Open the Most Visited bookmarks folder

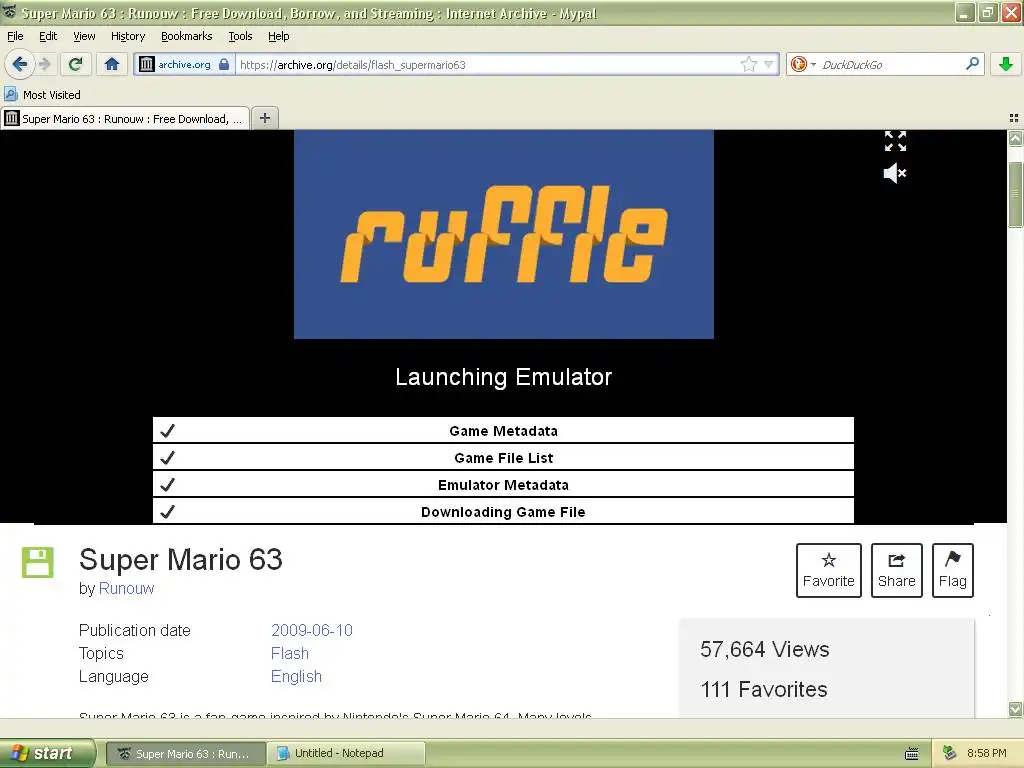tap(43, 95)
